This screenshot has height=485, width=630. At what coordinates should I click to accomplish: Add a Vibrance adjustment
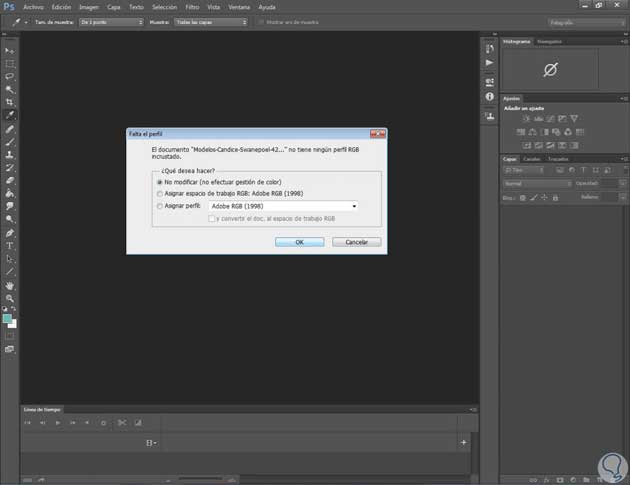[x=574, y=119]
